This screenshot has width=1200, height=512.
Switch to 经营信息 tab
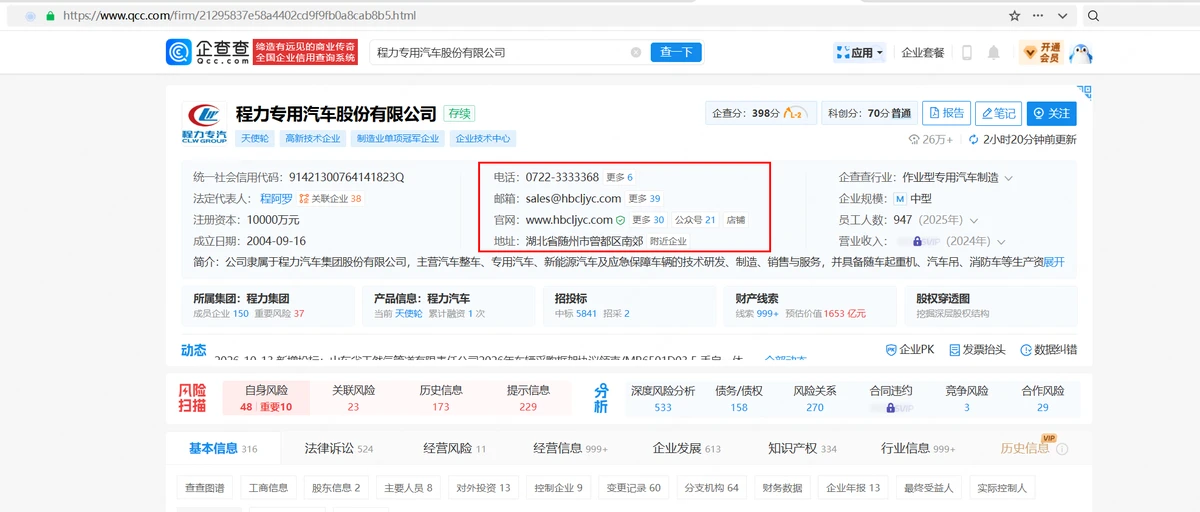tap(571, 448)
